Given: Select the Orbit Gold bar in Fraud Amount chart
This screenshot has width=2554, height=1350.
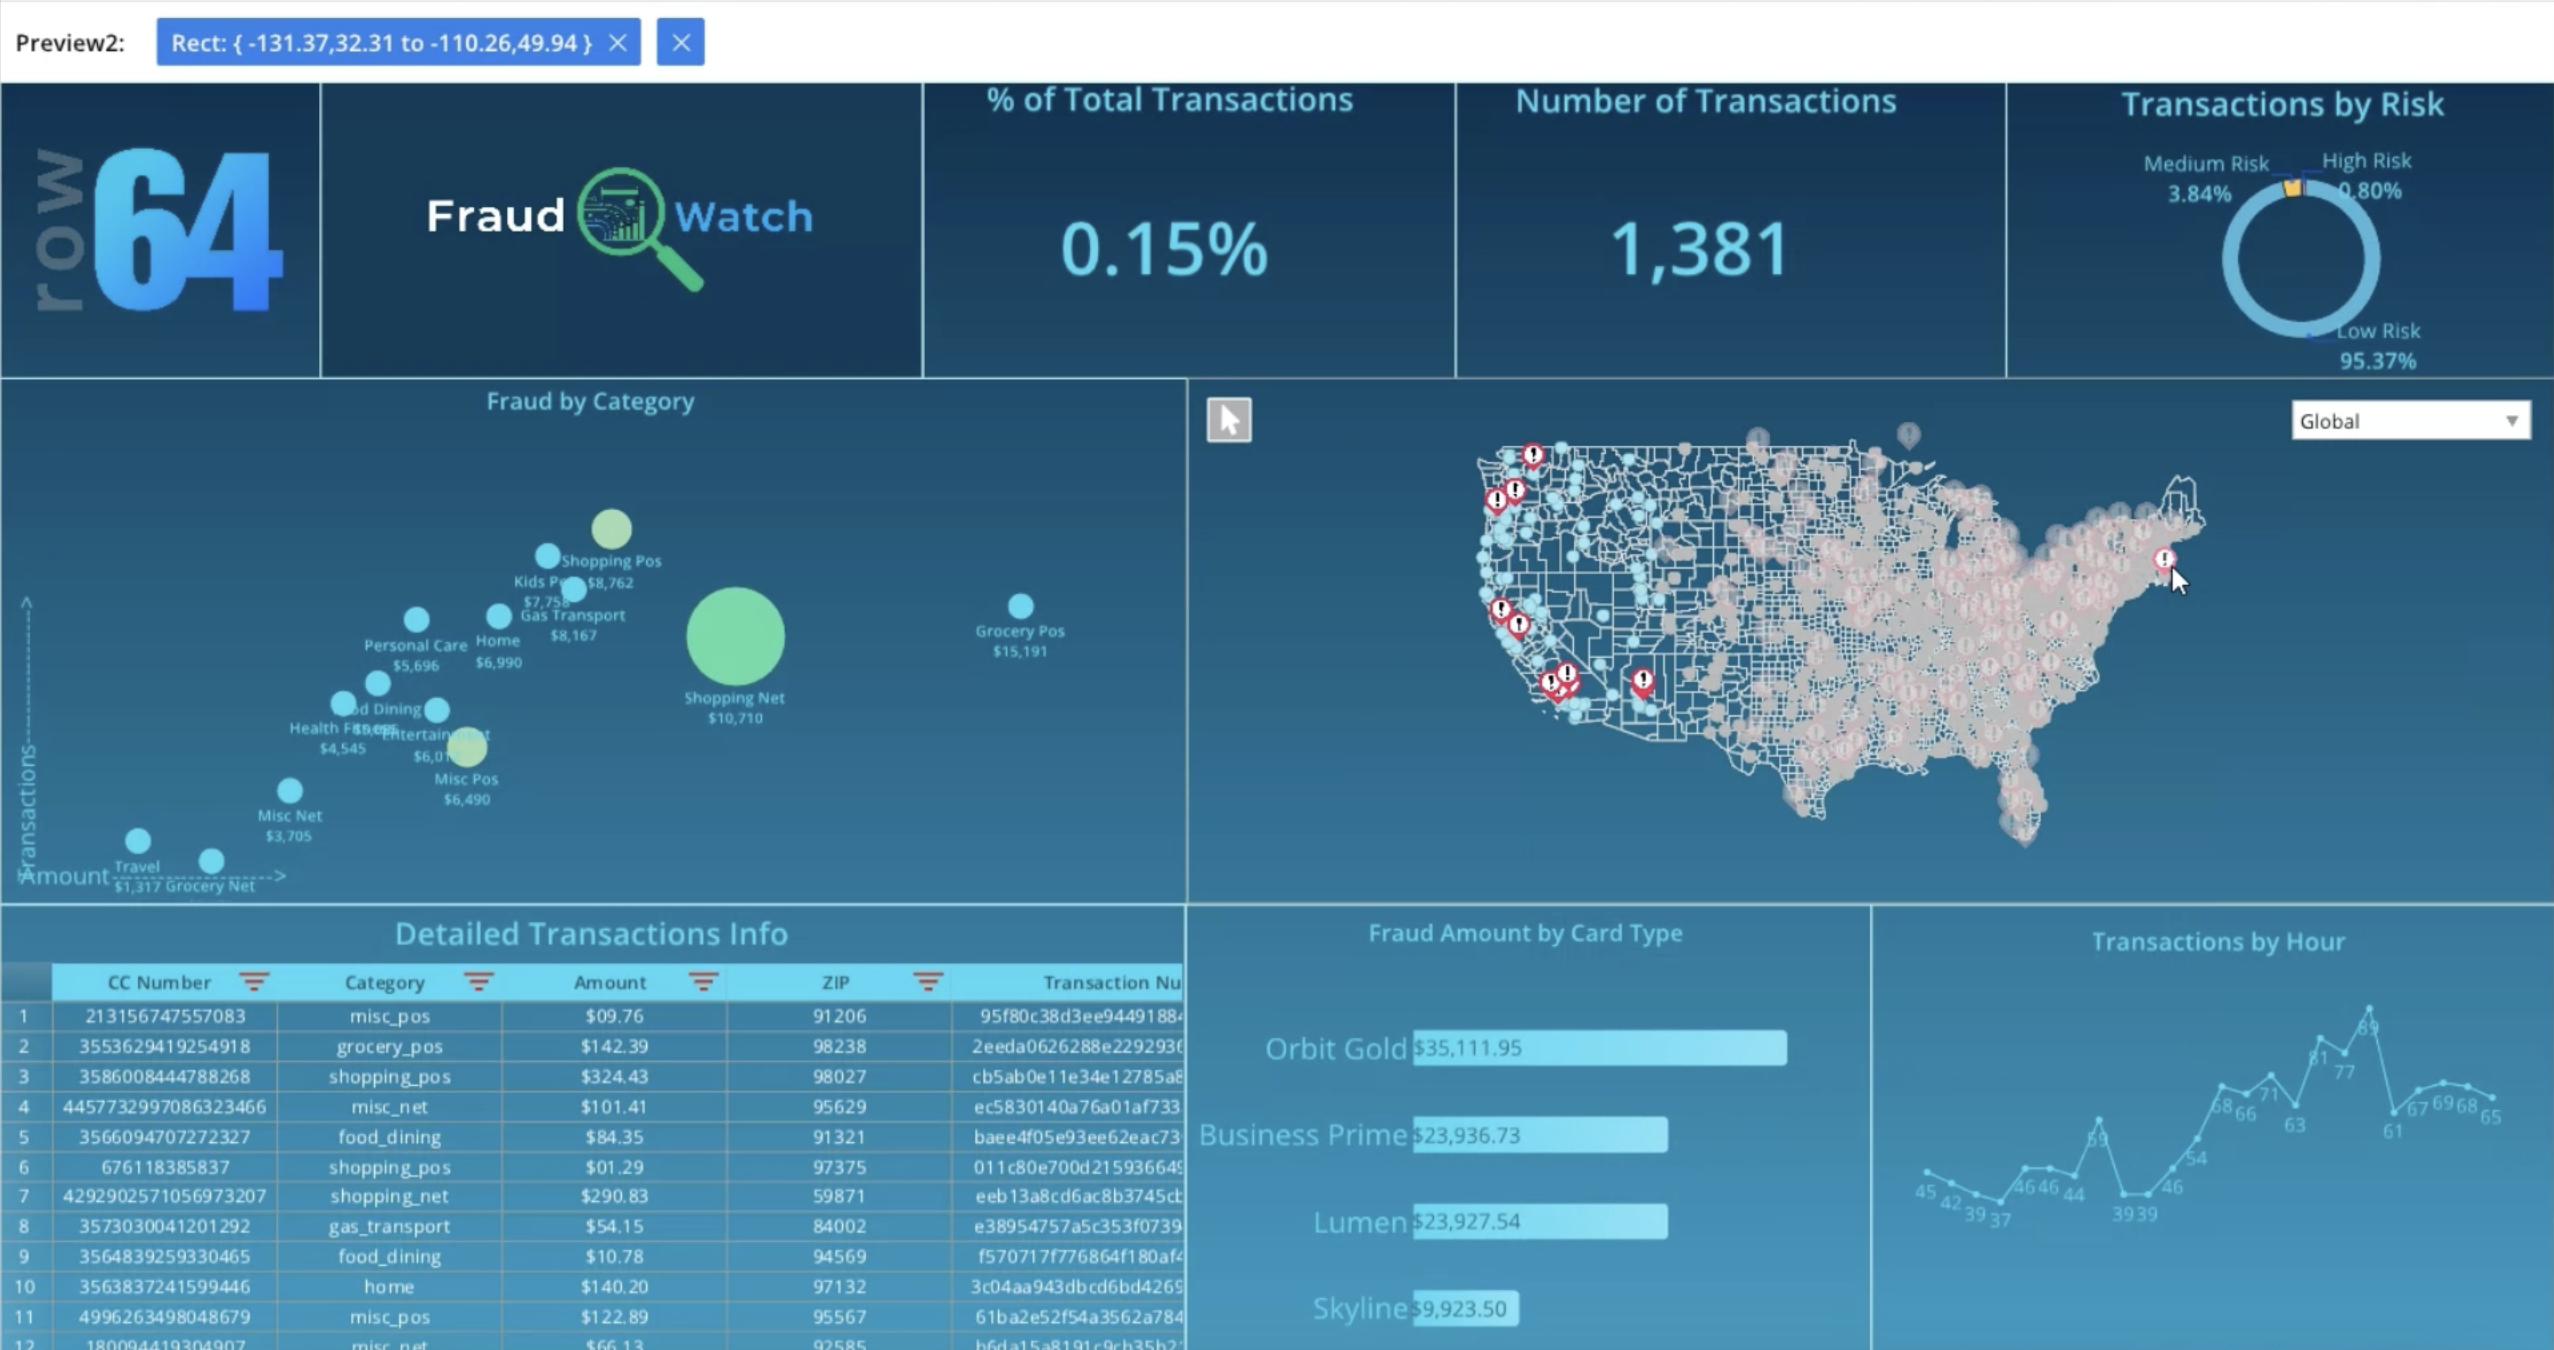Looking at the screenshot, I should click(x=1595, y=1048).
